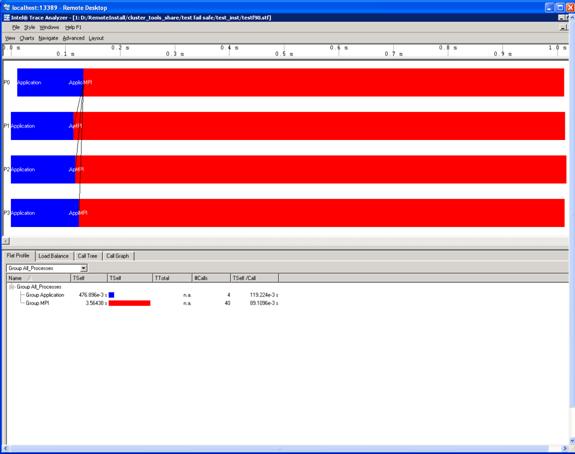Image resolution: width=575 pixels, height=454 pixels.
Task: Click the P1 red MPI segment
Action: click(319, 126)
